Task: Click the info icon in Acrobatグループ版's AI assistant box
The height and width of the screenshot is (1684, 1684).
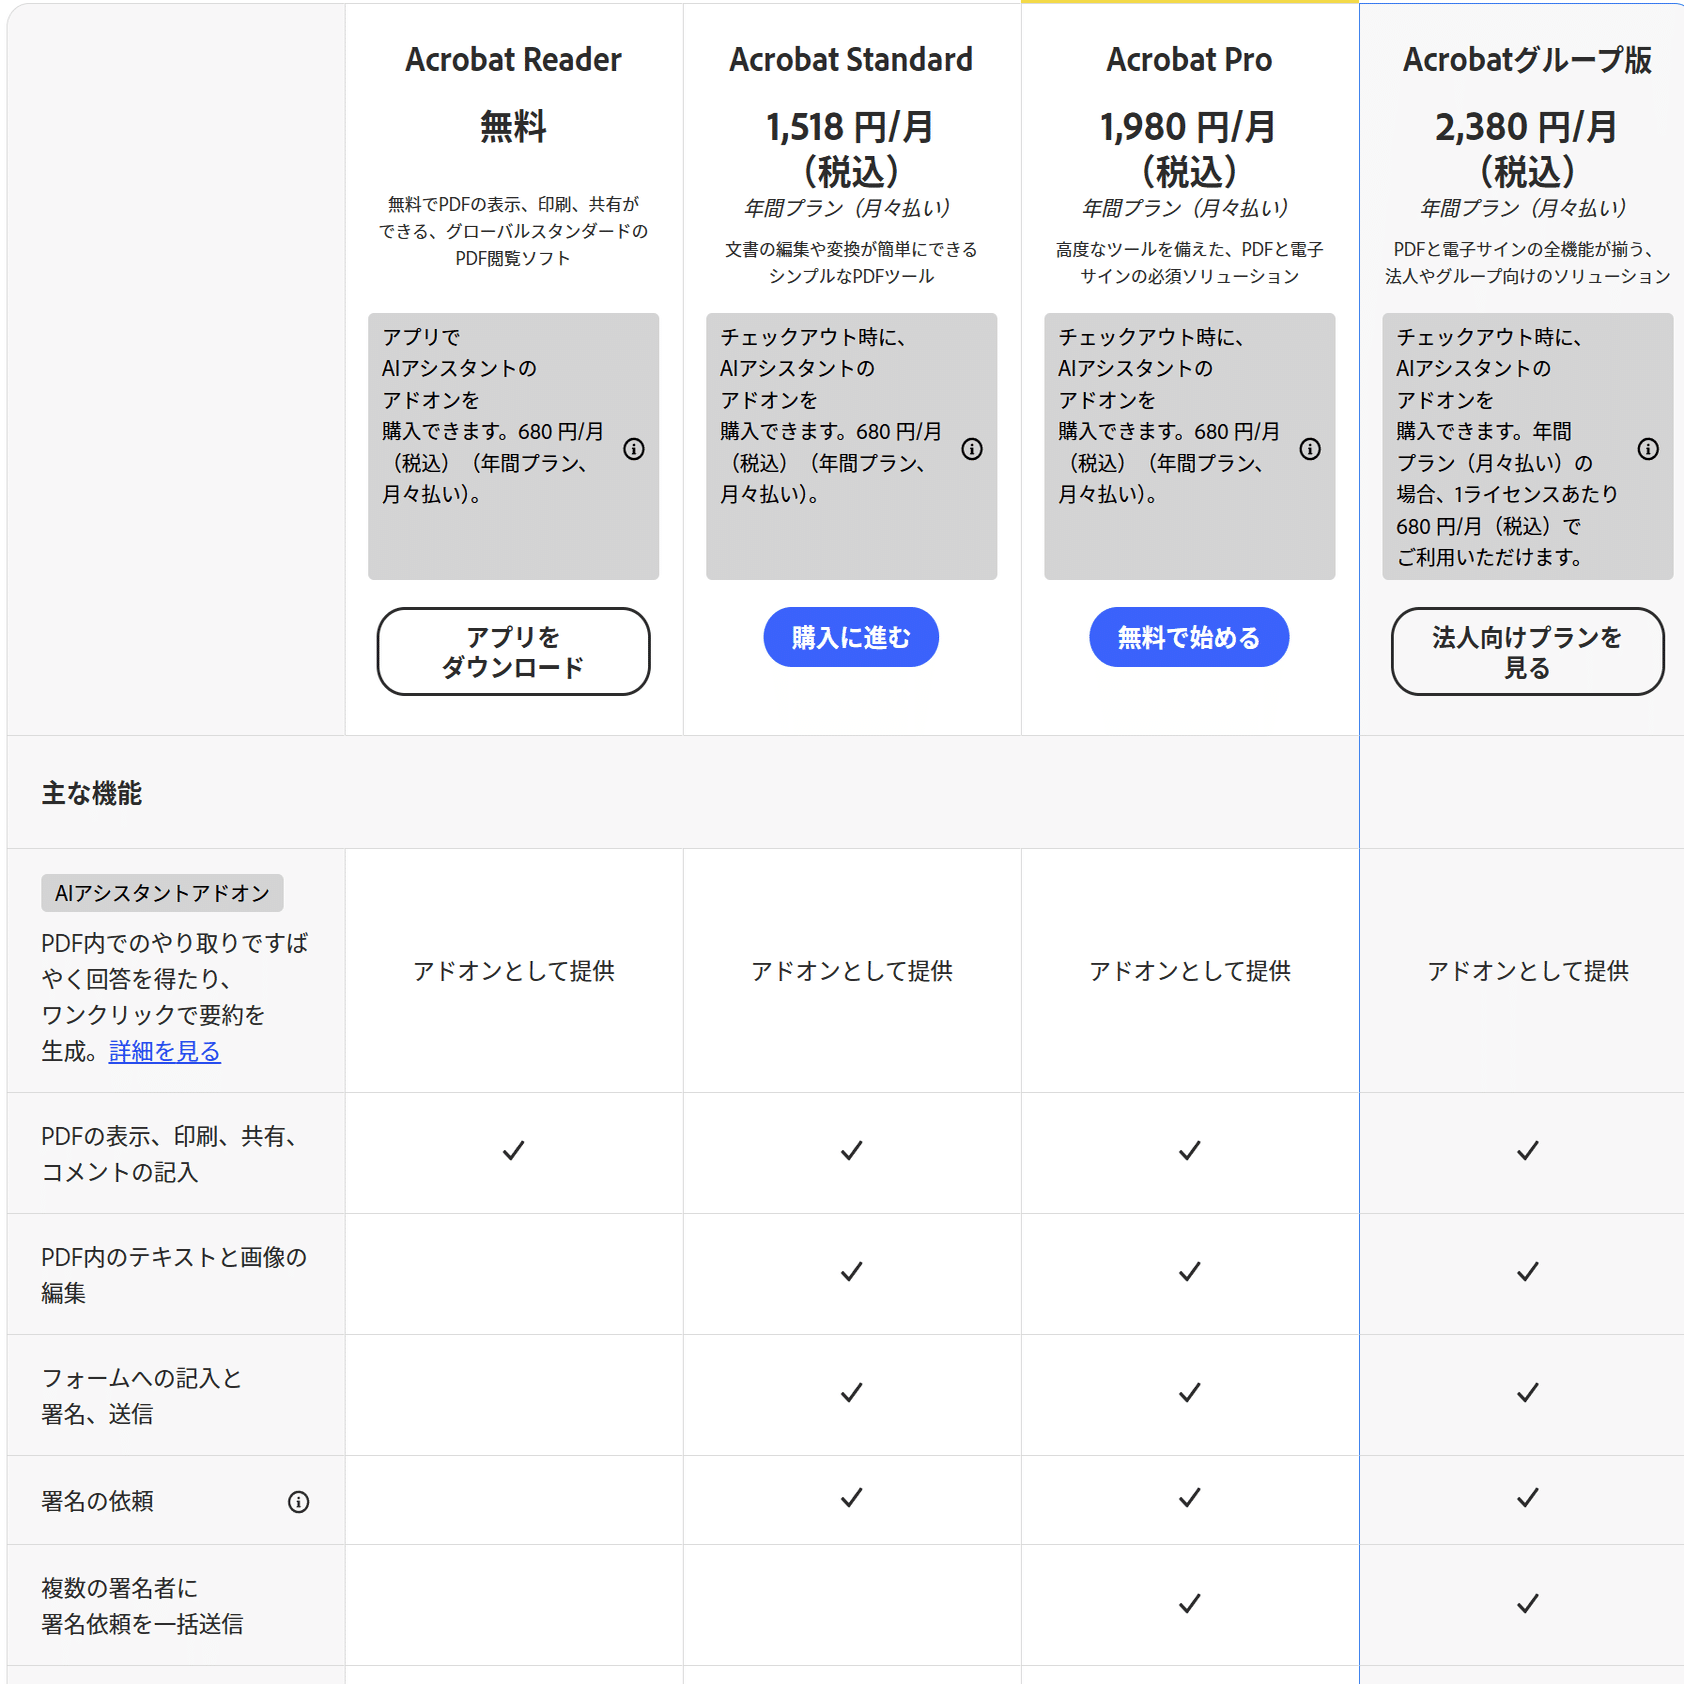Action: [1648, 450]
